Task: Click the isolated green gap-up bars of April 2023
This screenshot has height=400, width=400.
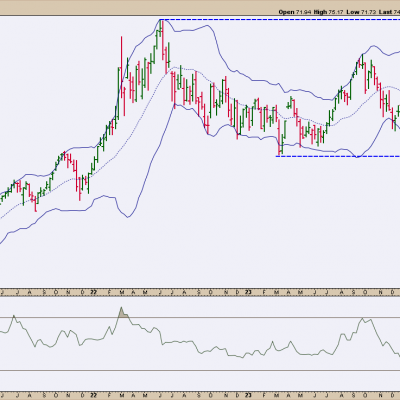Action: tap(290, 103)
